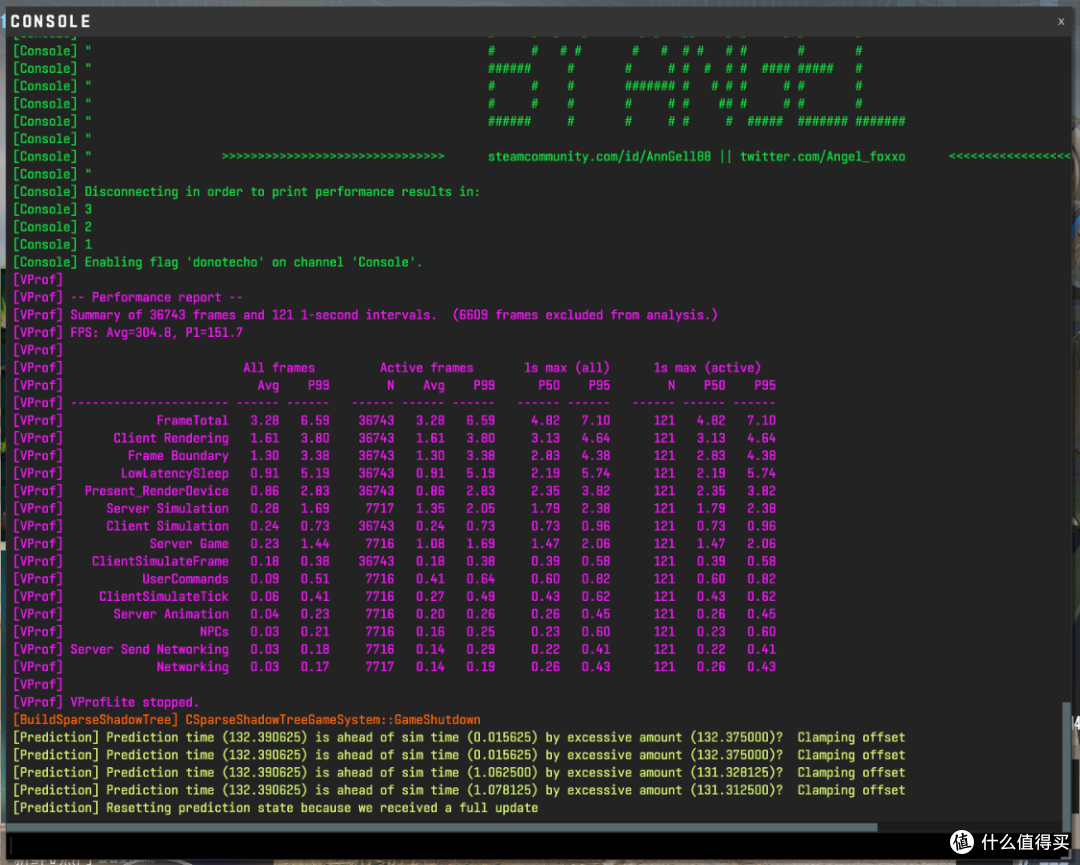The height and width of the screenshot is (865, 1080).
Task: Click the FrameTotal All-frames P99 value 6.59
Action: click(x=315, y=421)
